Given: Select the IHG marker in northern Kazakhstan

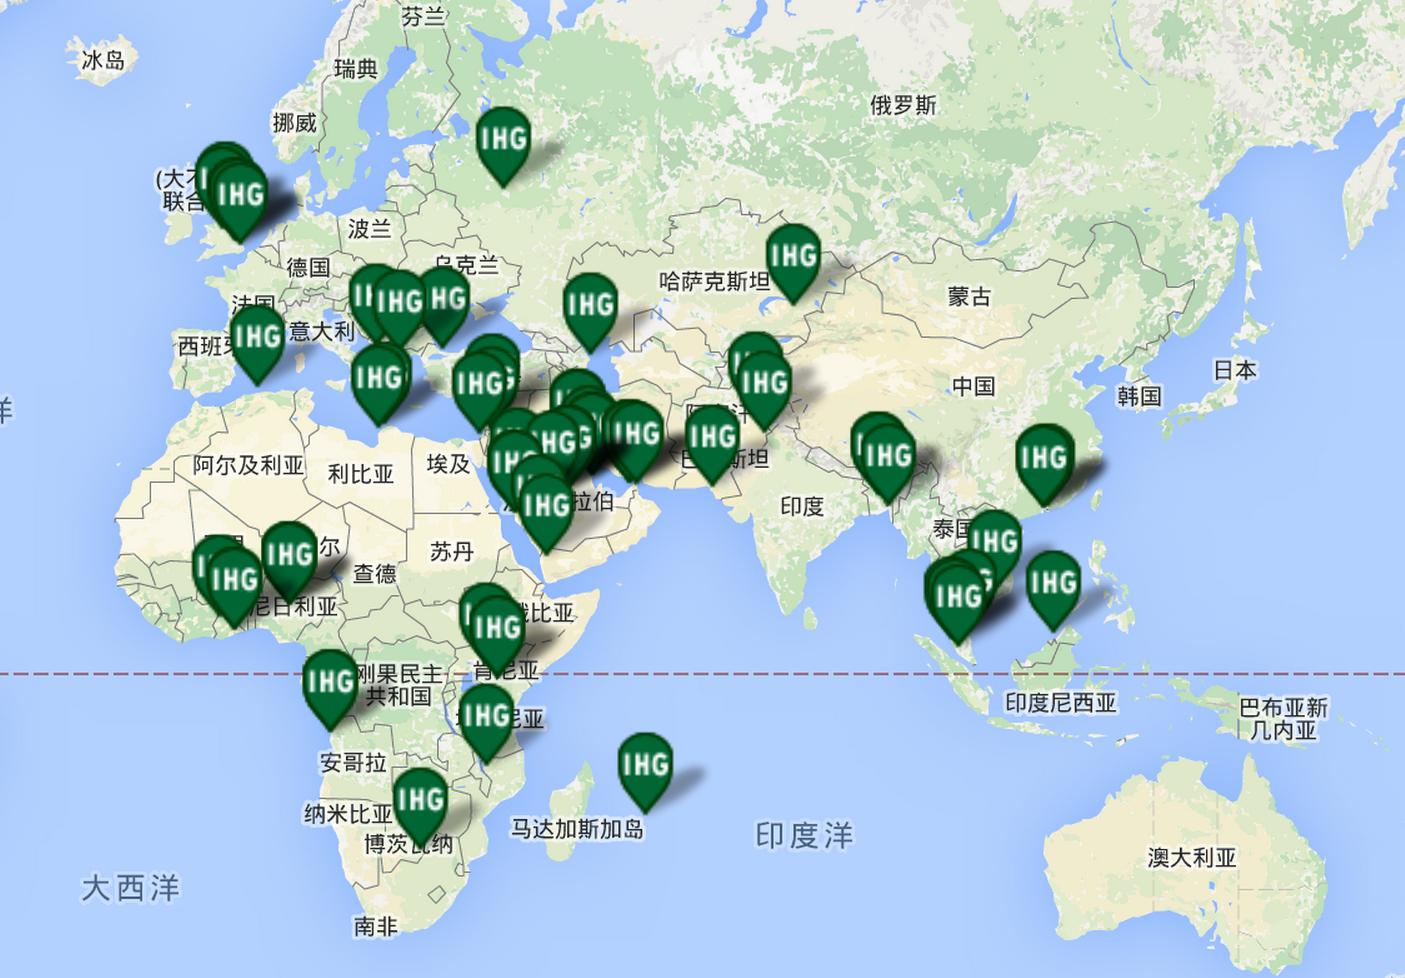Looking at the screenshot, I should [x=793, y=264].
